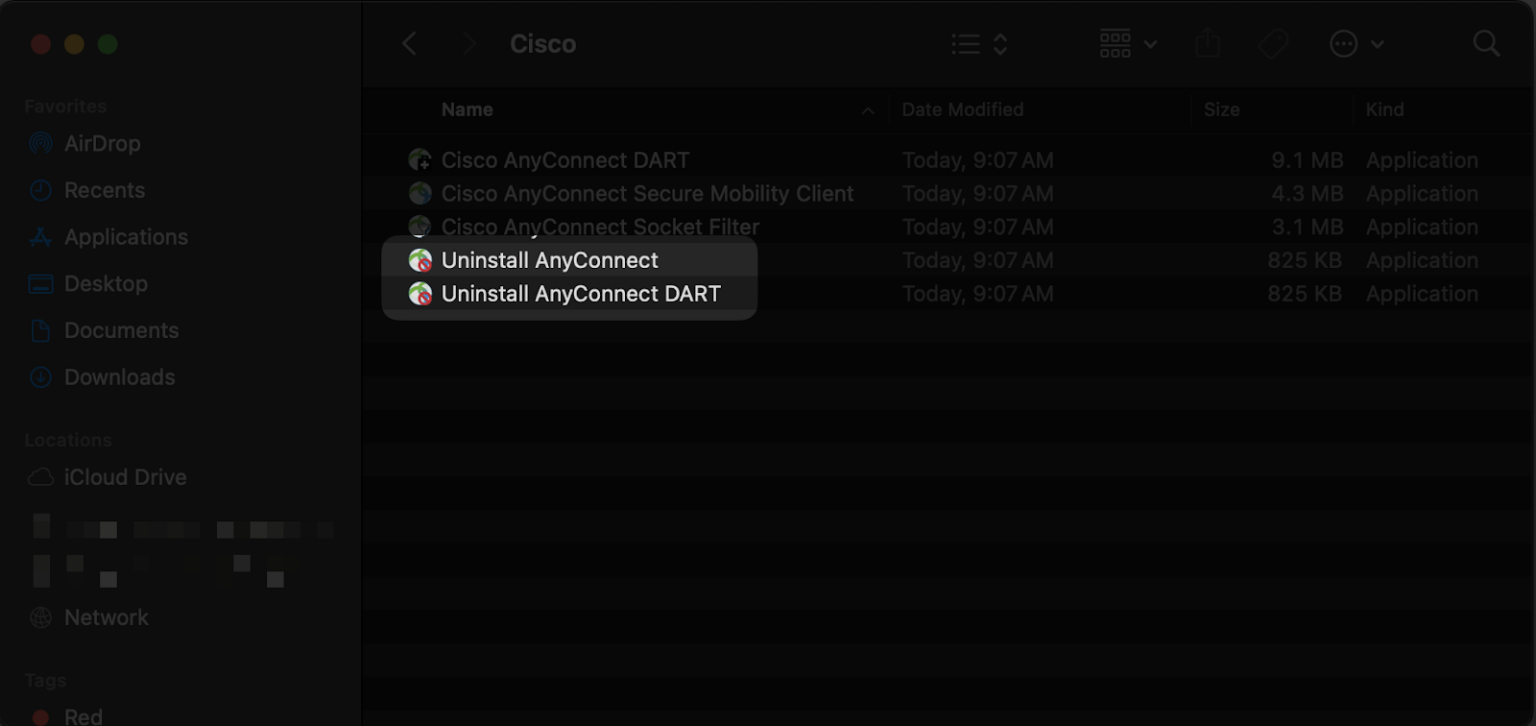Click the Share icon in the toolbar

click(x=1207, y=43)
